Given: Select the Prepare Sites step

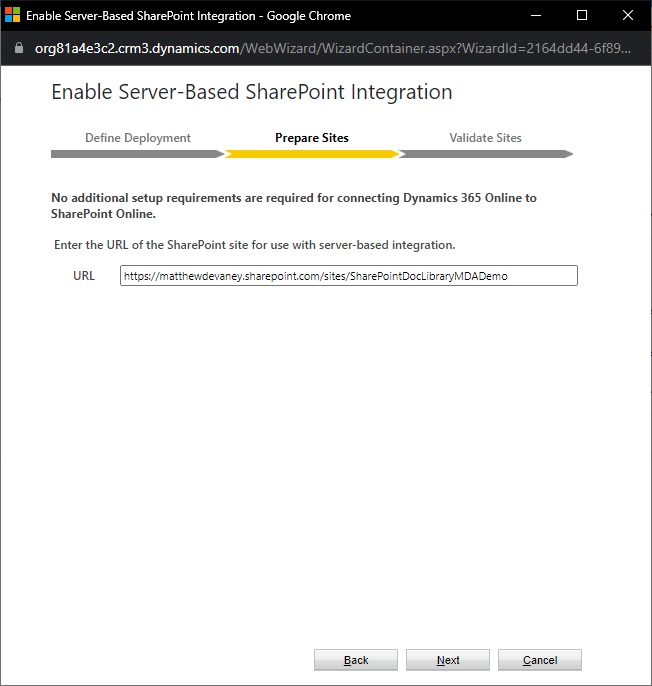Looking at the screenshot, I should [x=312, y=138].
